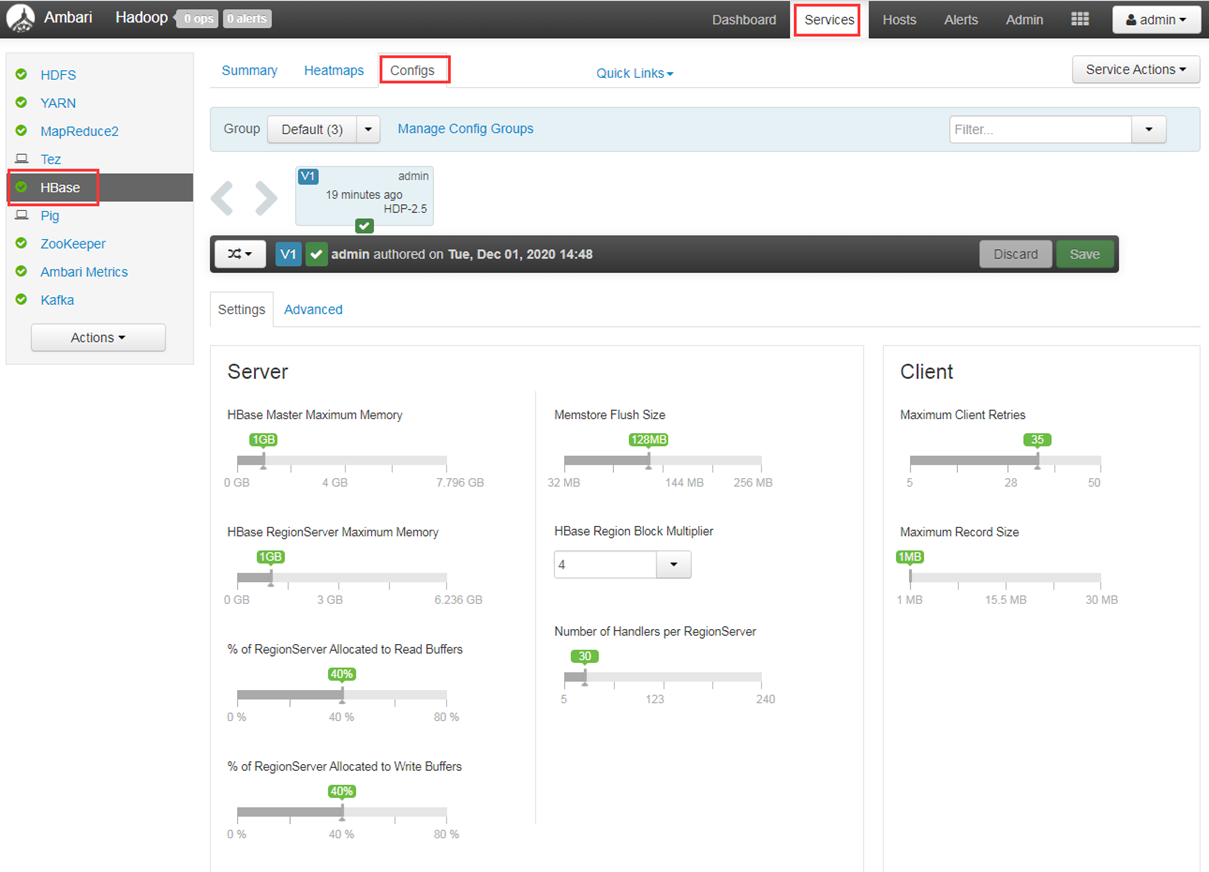Click ZooKeeper green status icon

coord(21,243)
